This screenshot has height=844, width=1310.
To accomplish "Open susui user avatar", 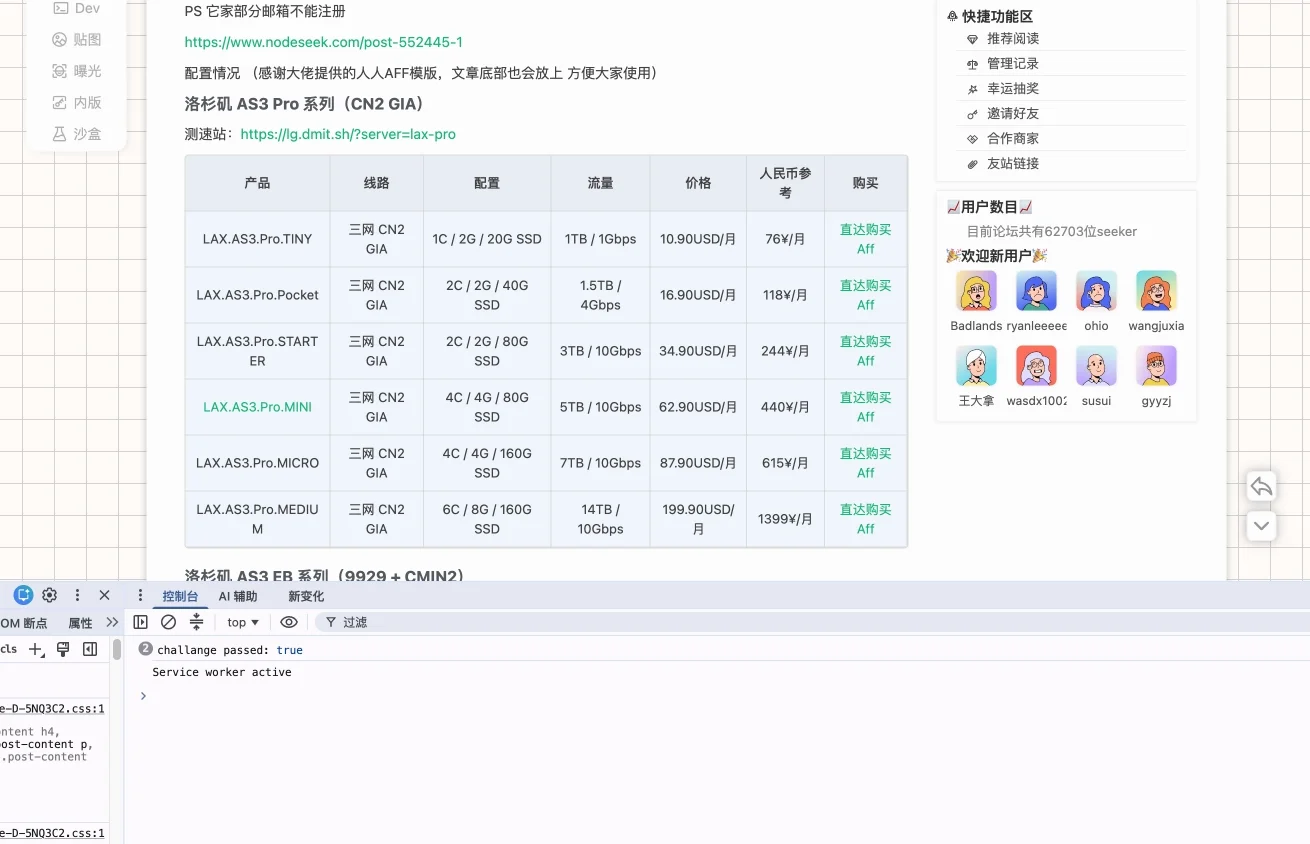I will pos(1096,366).
